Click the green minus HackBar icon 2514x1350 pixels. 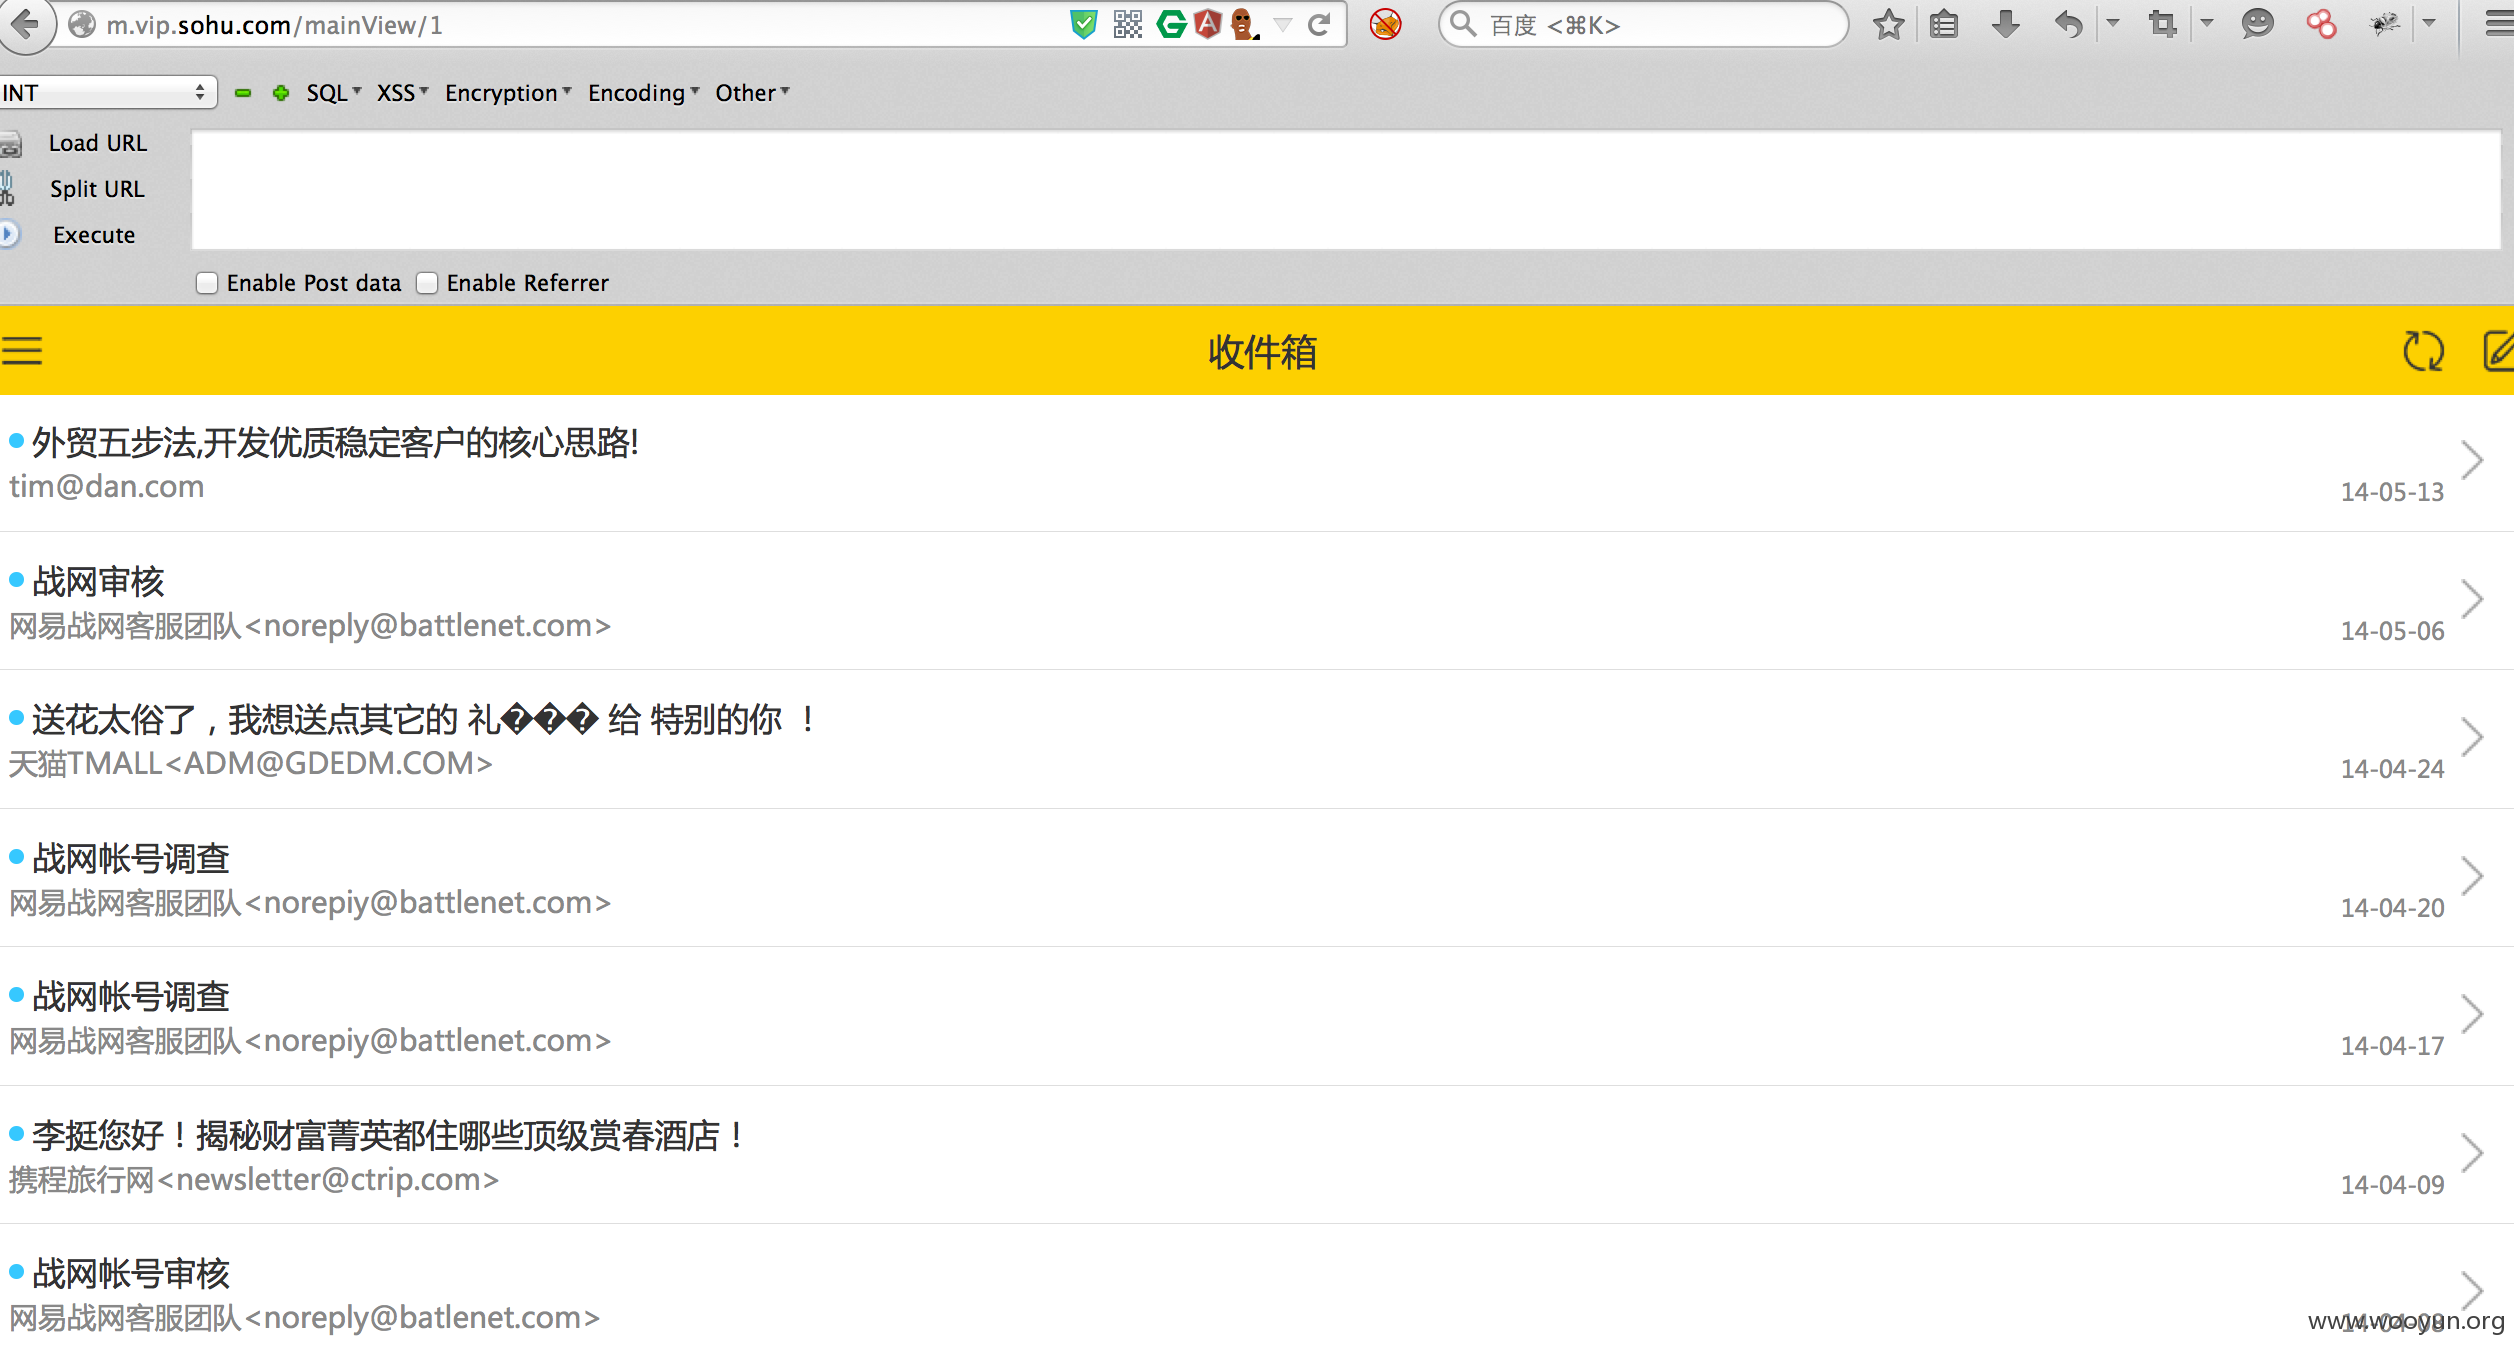tap(243, 93)
